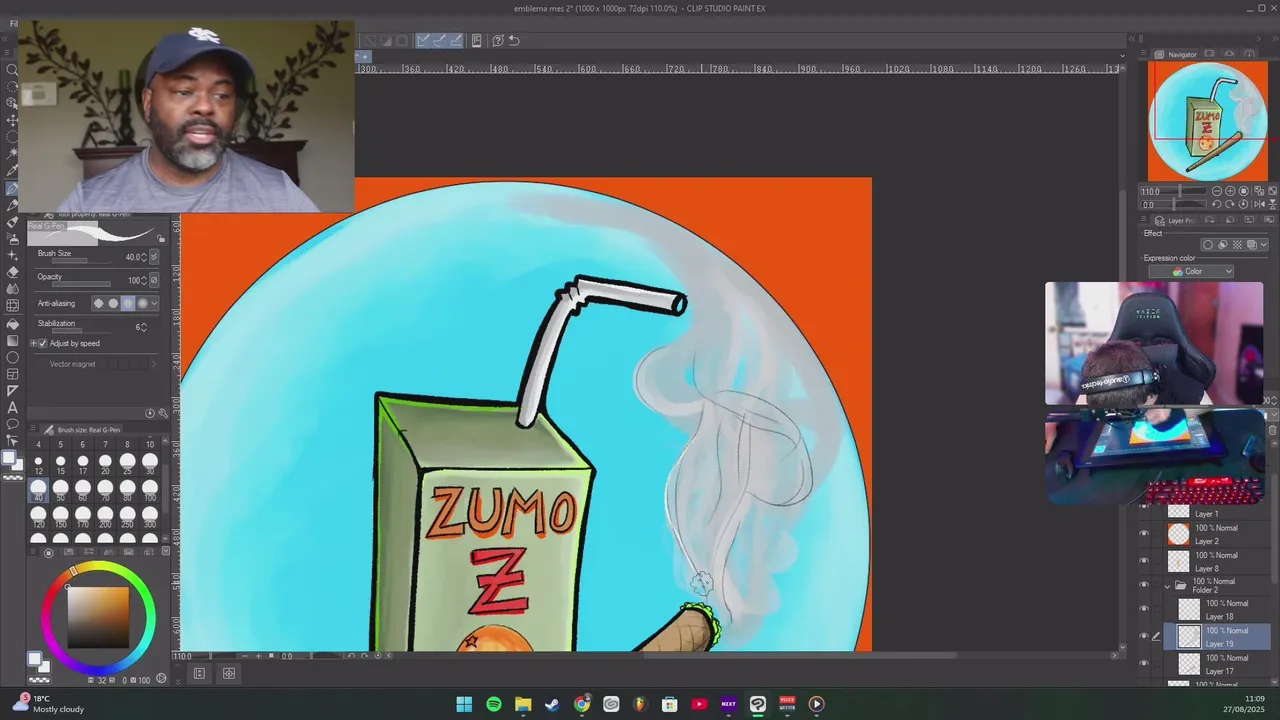1280x720 pixels.
Task: Choose brush size 150 preset
Action: tap(60, 515)
